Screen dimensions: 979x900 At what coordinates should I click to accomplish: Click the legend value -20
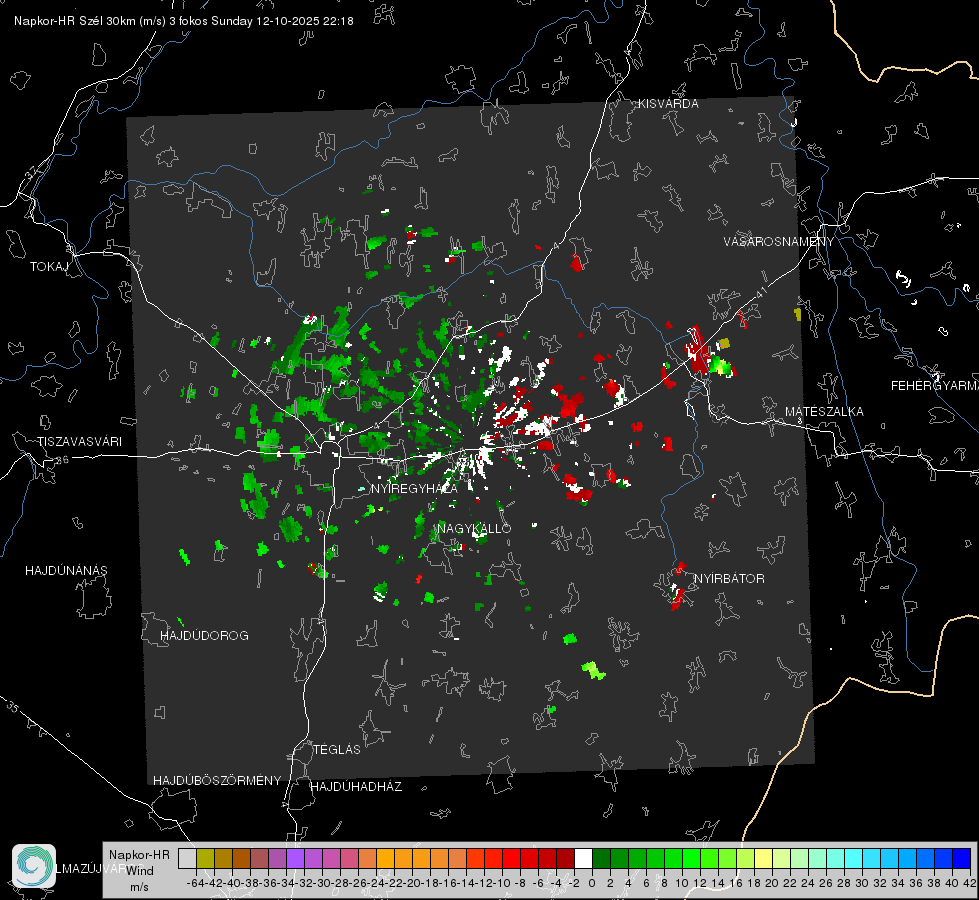tap(412, 883)
